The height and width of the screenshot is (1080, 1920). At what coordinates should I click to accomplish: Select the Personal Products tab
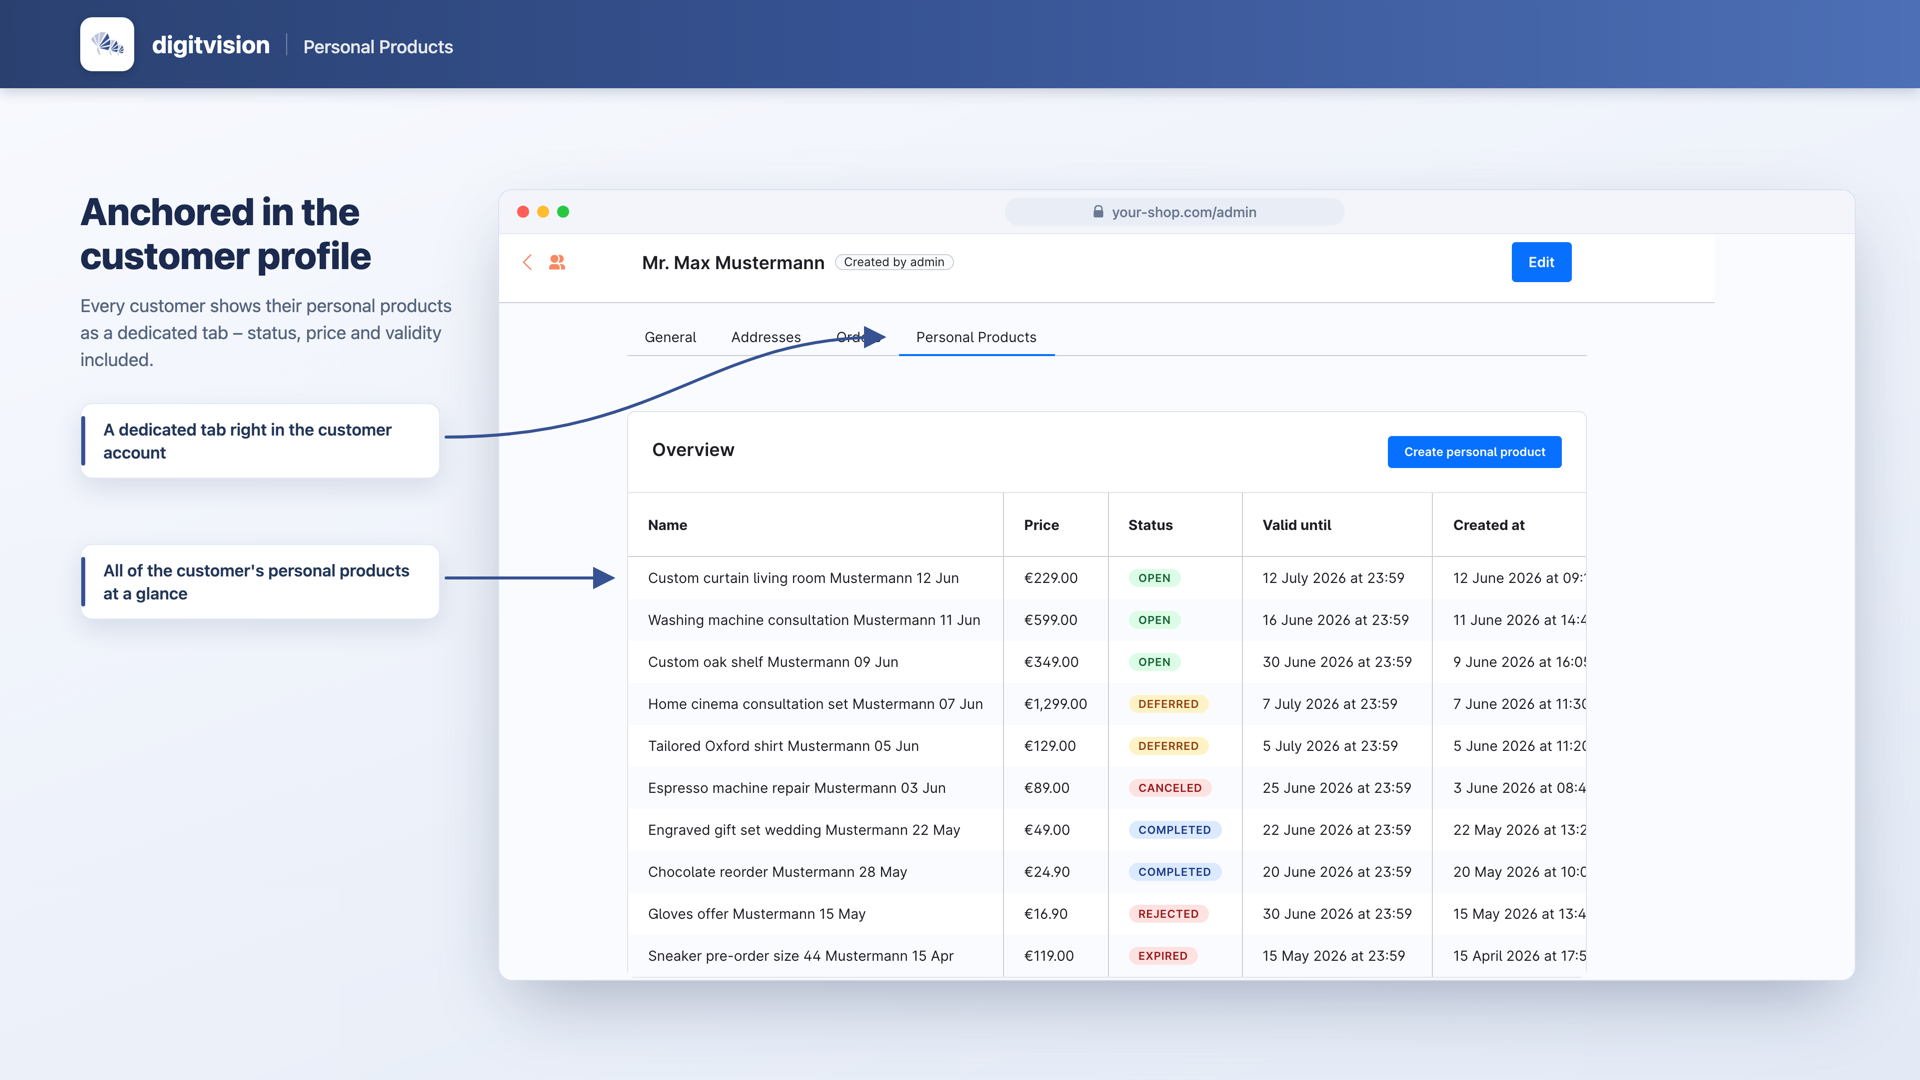pyautogui.click(x=976, y=337)
